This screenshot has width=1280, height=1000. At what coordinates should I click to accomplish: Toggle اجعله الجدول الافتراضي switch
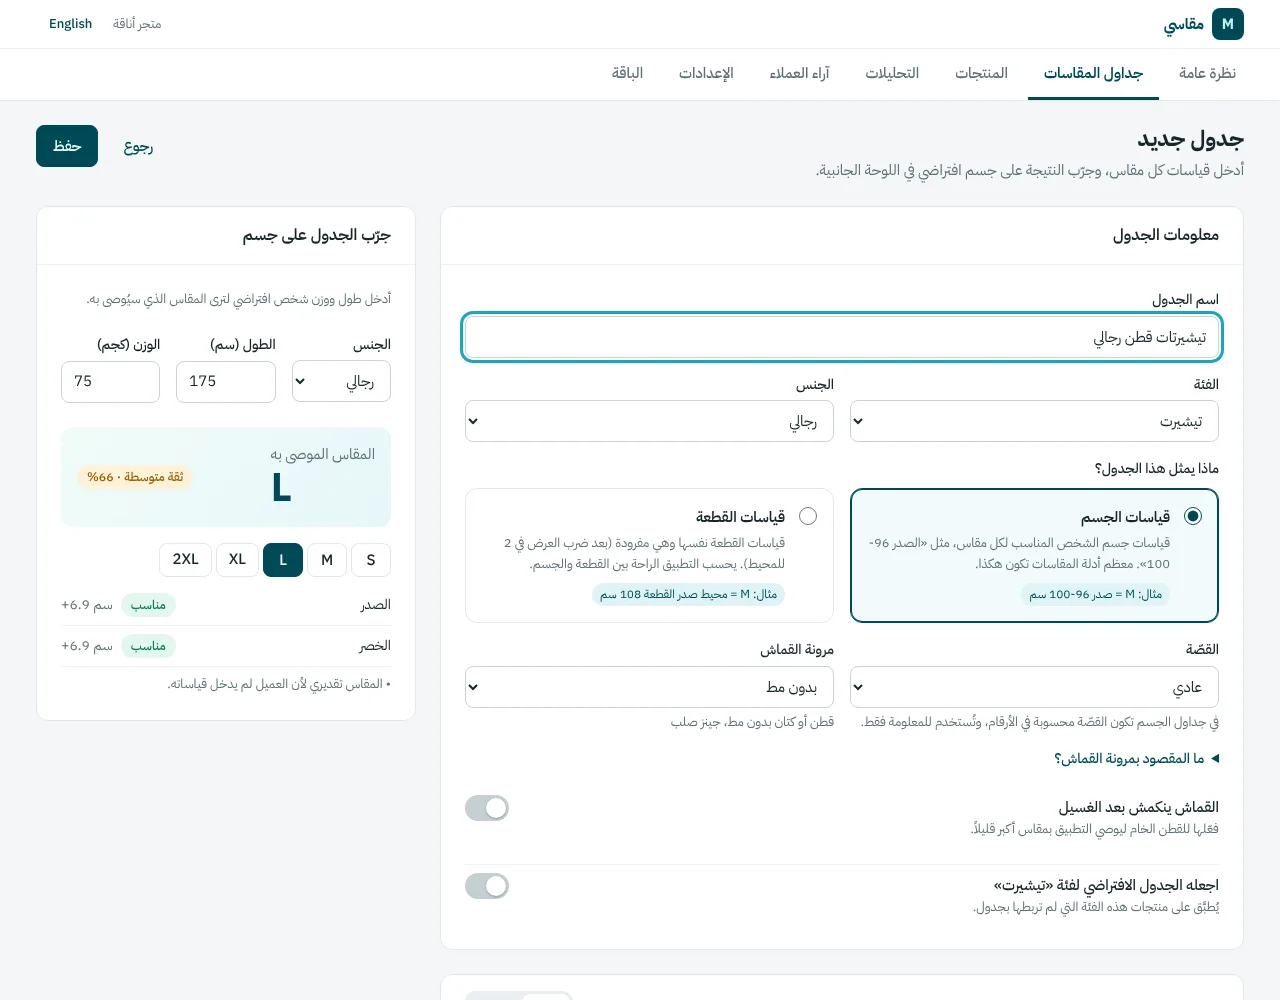(x=487, y=886)
